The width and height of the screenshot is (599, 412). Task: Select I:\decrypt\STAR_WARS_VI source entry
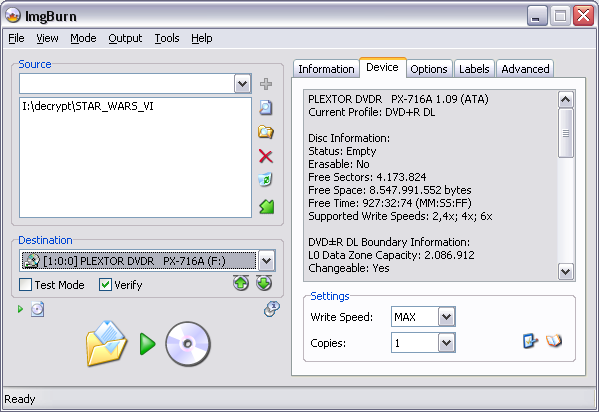tap(88, 106)
